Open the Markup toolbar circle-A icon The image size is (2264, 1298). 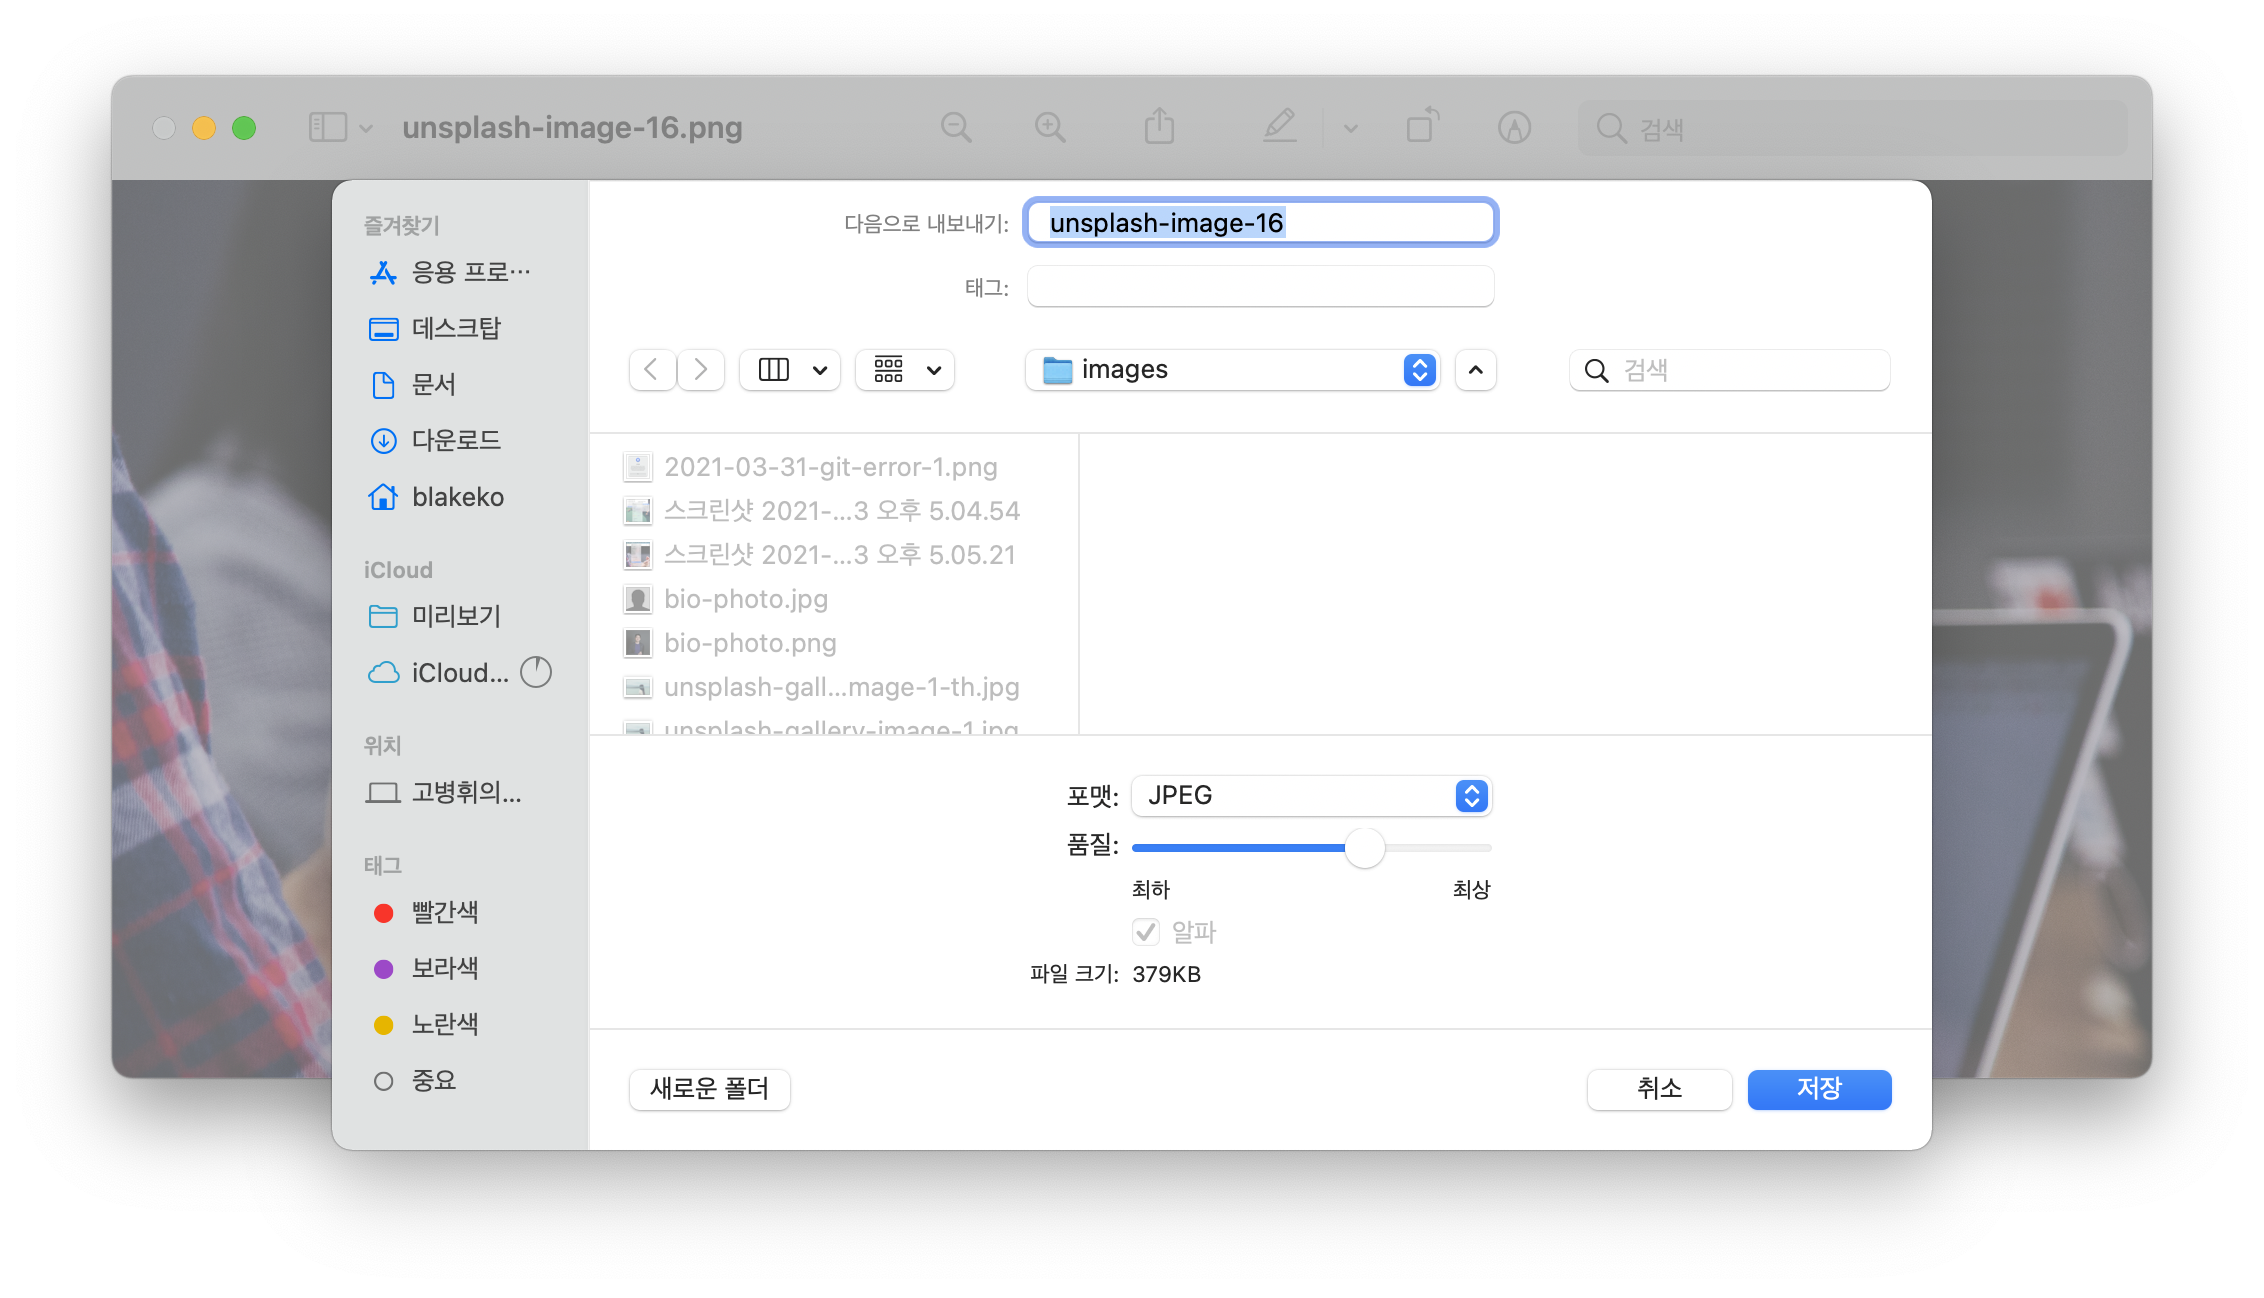[x=1514, y=127]
